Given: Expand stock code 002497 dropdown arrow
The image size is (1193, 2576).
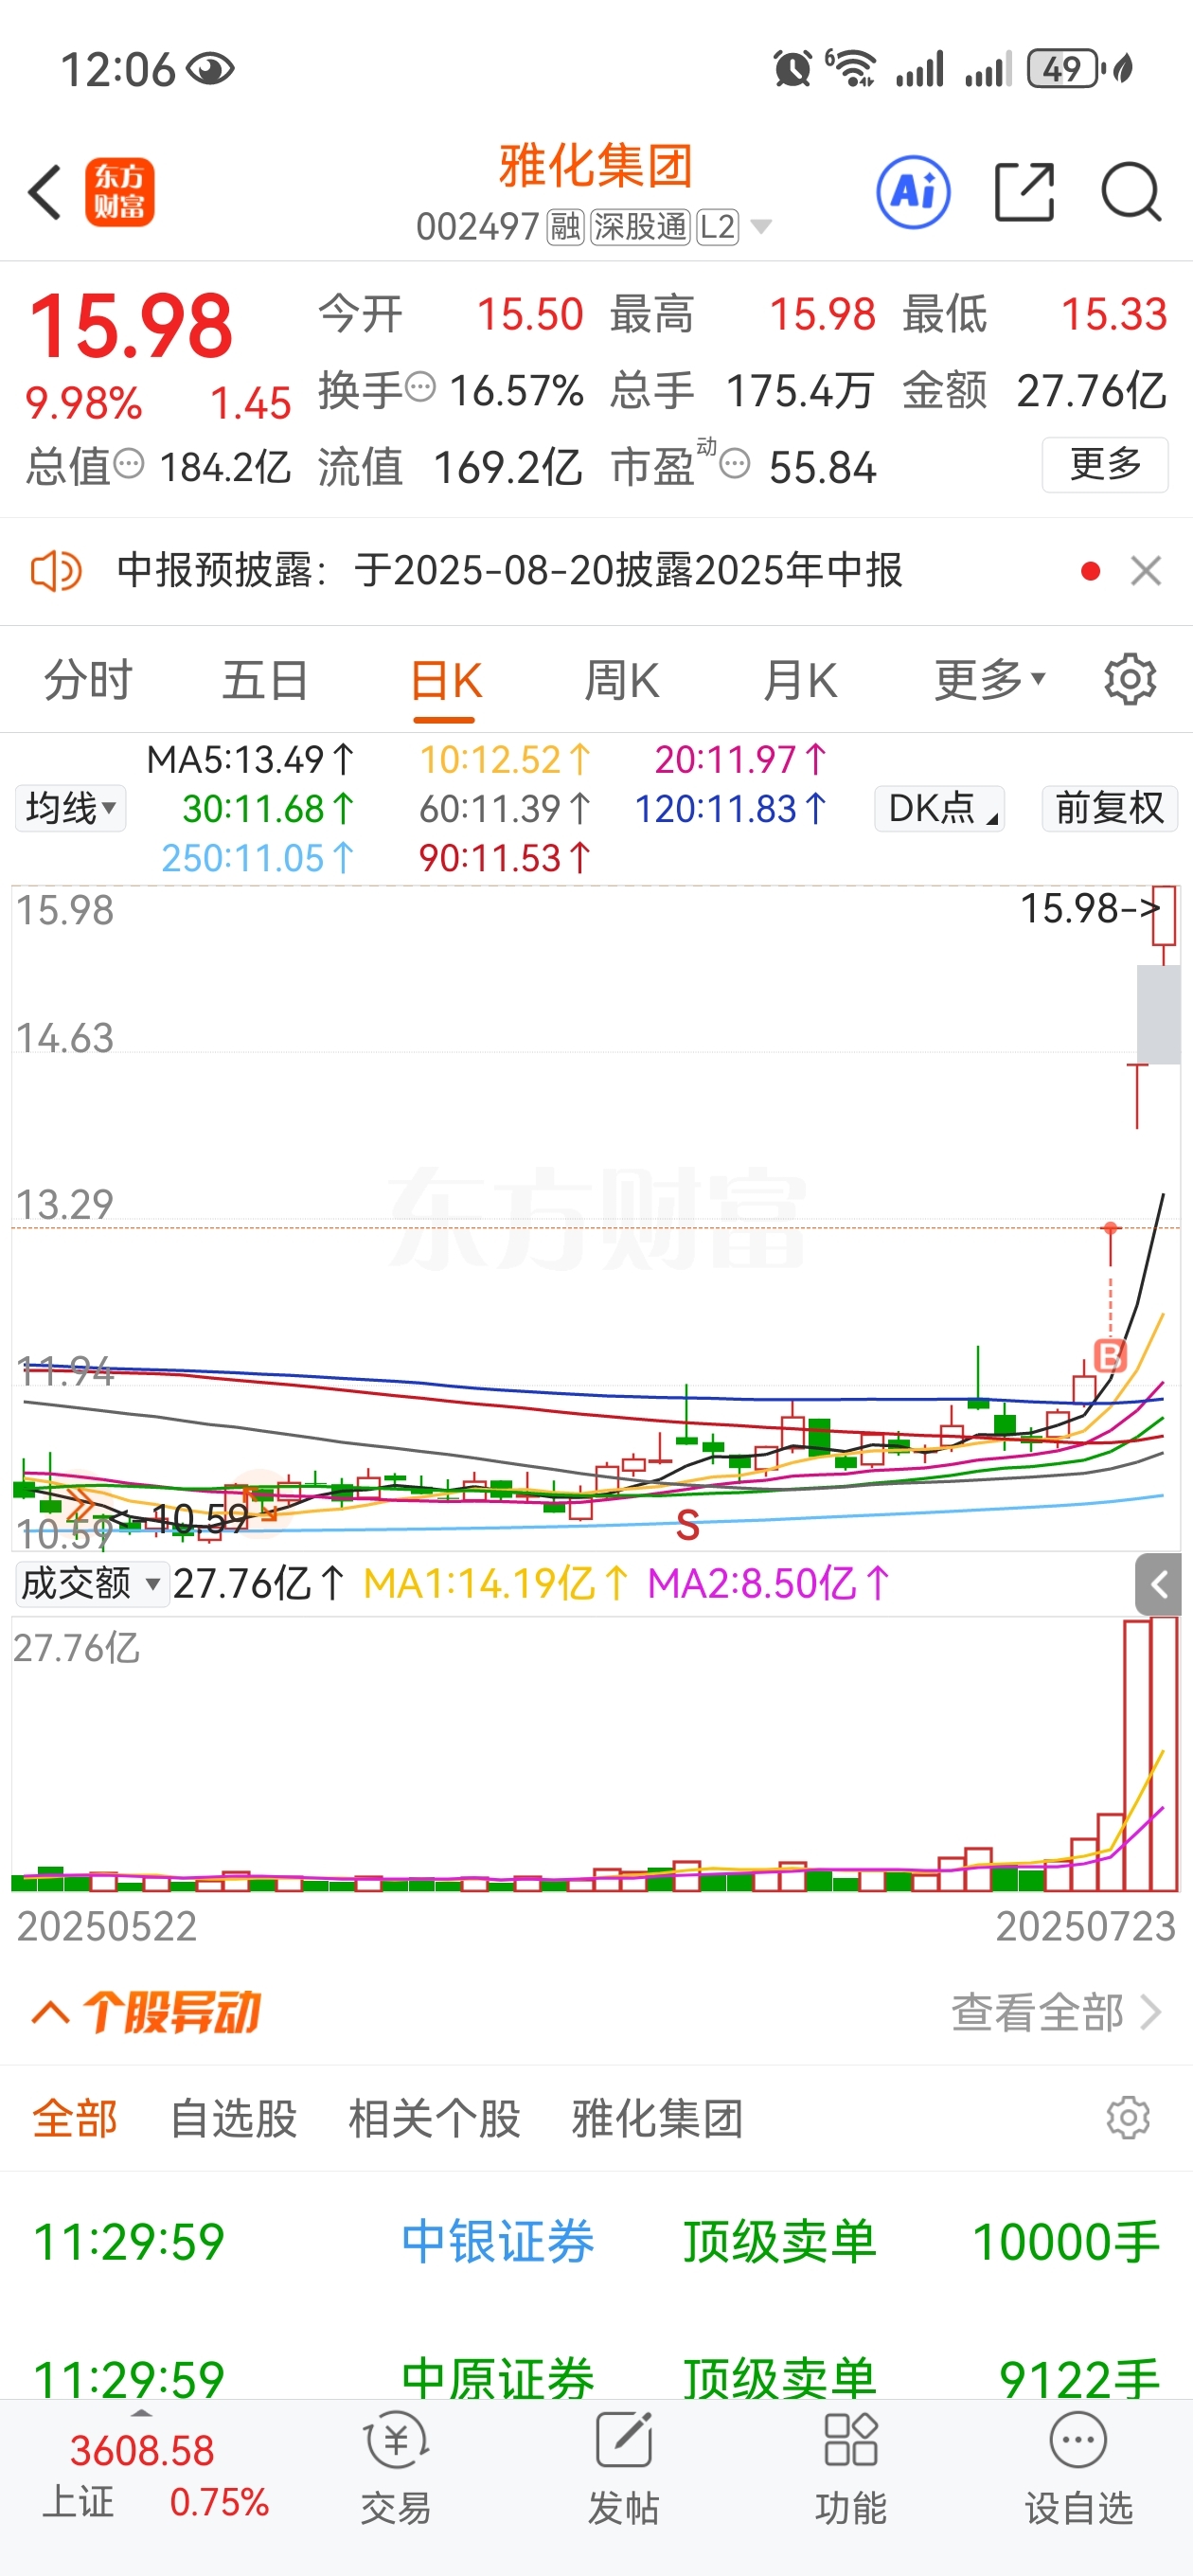Looking at the screenshot, I should [761, 227].
